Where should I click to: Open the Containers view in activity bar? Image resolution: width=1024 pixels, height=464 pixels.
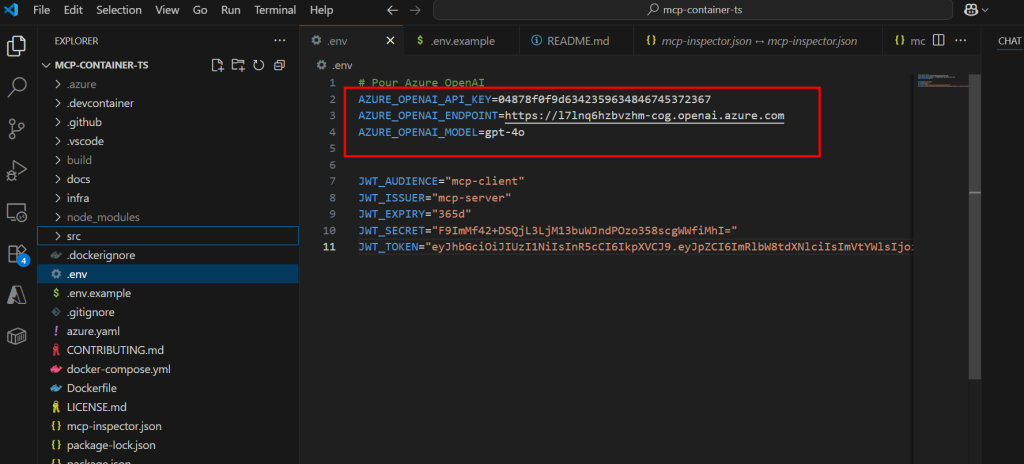[16, 337]
